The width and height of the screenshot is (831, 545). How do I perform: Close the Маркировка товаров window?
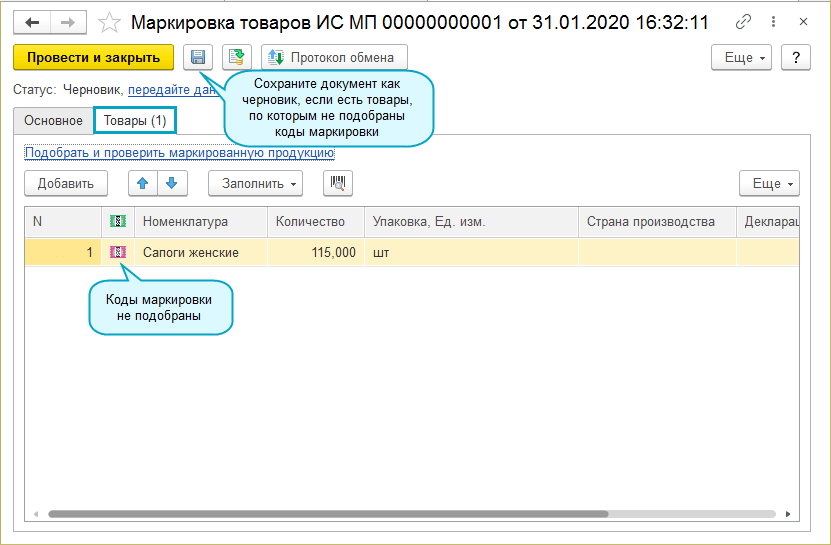pos(803,22)
